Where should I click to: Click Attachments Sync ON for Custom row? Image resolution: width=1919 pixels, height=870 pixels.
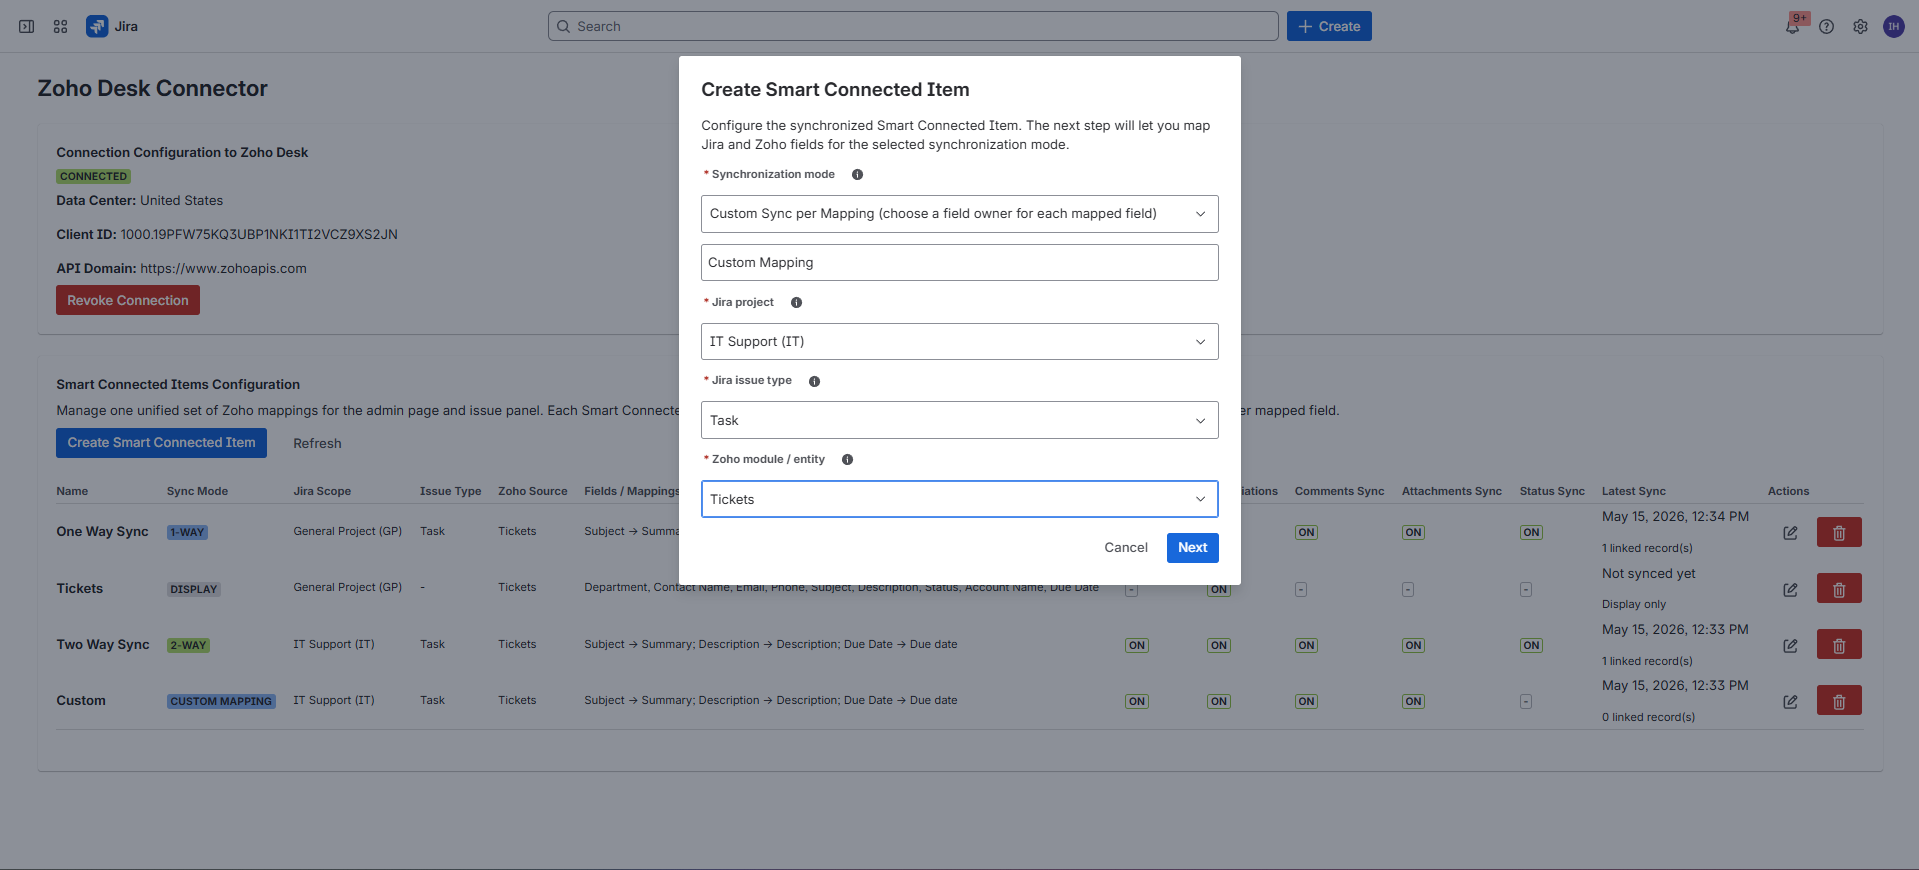click(1413, 702)
